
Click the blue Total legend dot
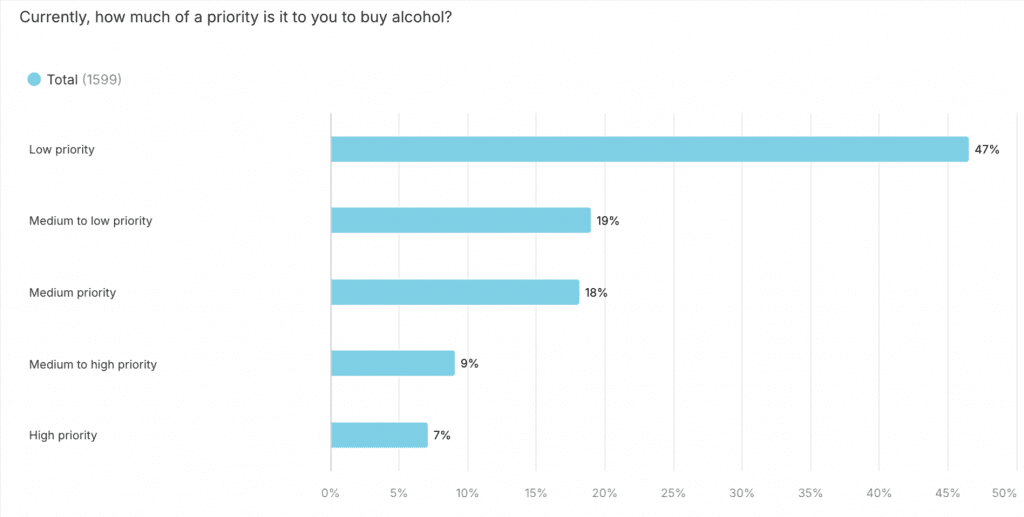click(34, 79)
